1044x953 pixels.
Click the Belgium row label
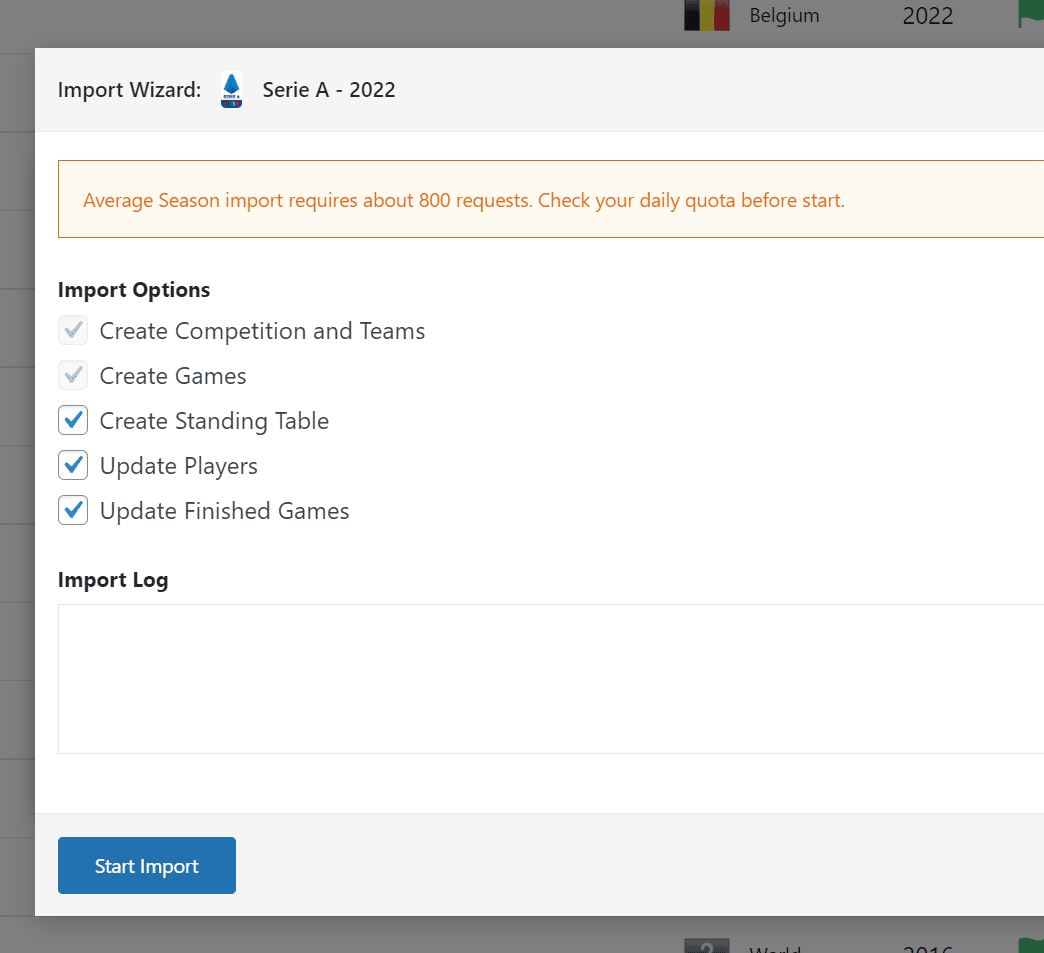tap(785, 16)
